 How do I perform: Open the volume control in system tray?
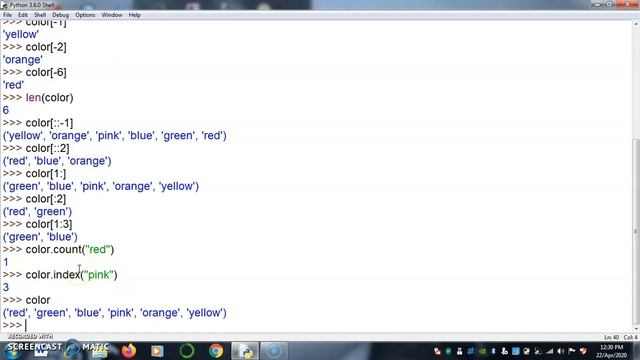[560, 351]
